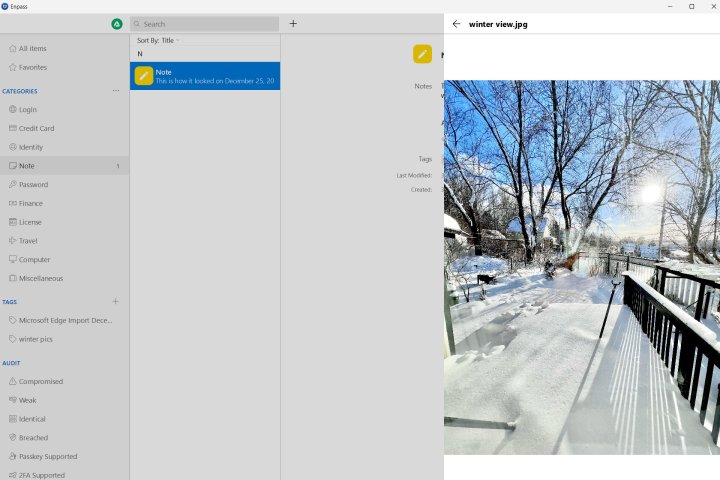This screenshot has height=480, width=720.
Task: Select the Login category
Action: (x=28, y=110)
